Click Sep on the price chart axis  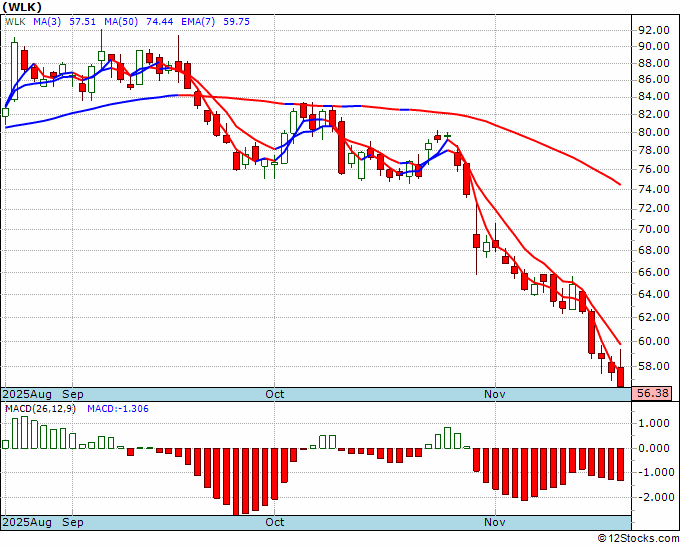tap(73, 394)
